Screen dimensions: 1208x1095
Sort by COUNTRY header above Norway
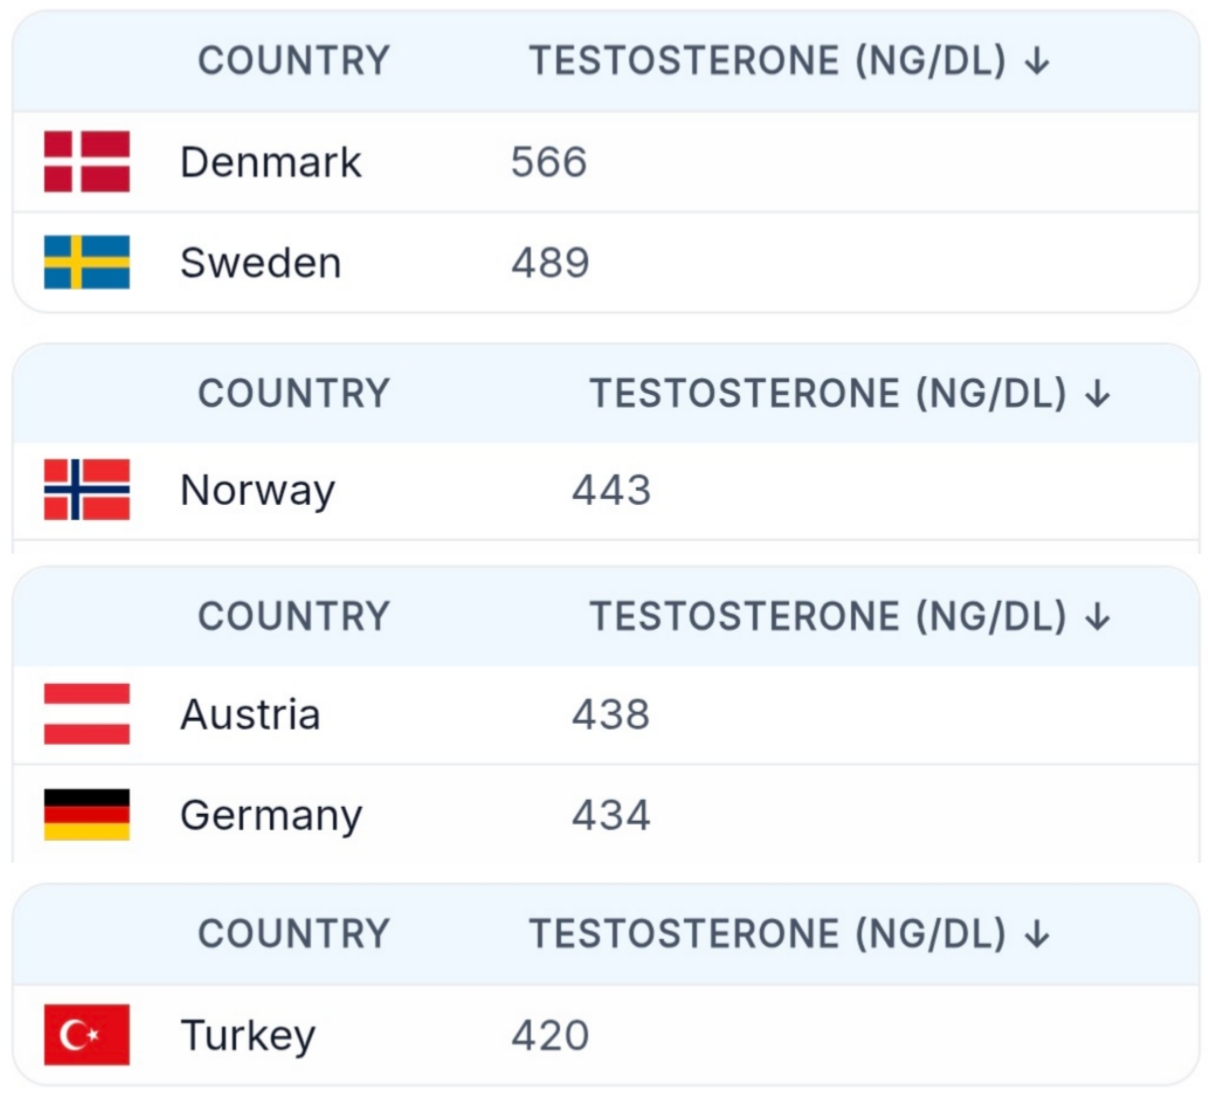coord(293,394)
